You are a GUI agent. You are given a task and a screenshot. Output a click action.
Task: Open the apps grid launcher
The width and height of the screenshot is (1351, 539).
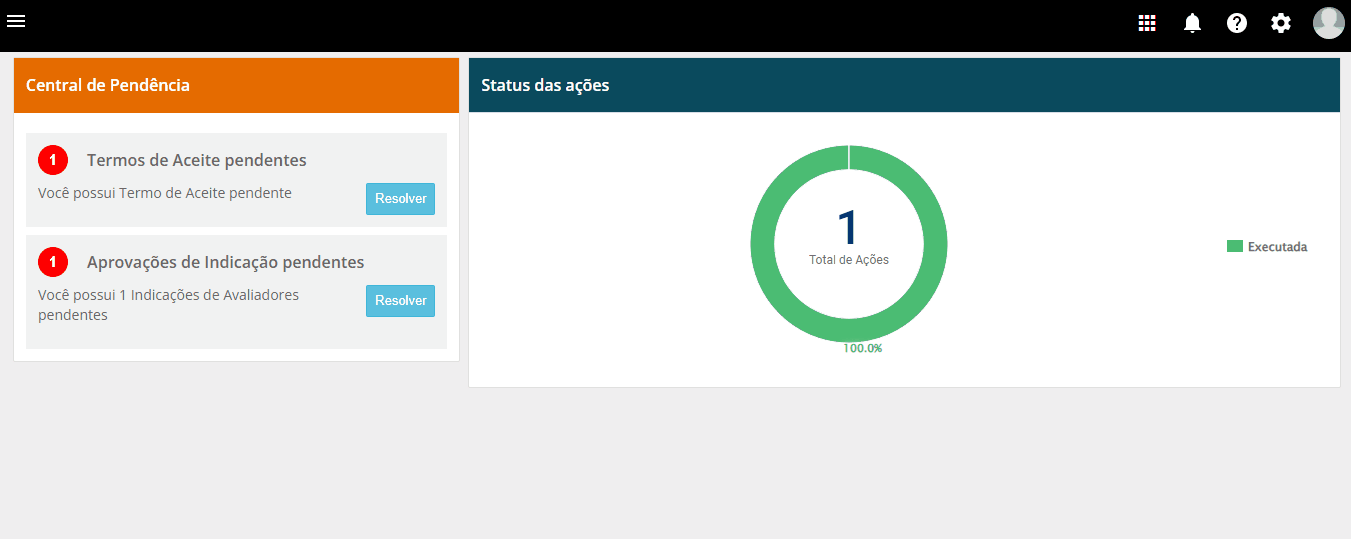coord(1147,23)
